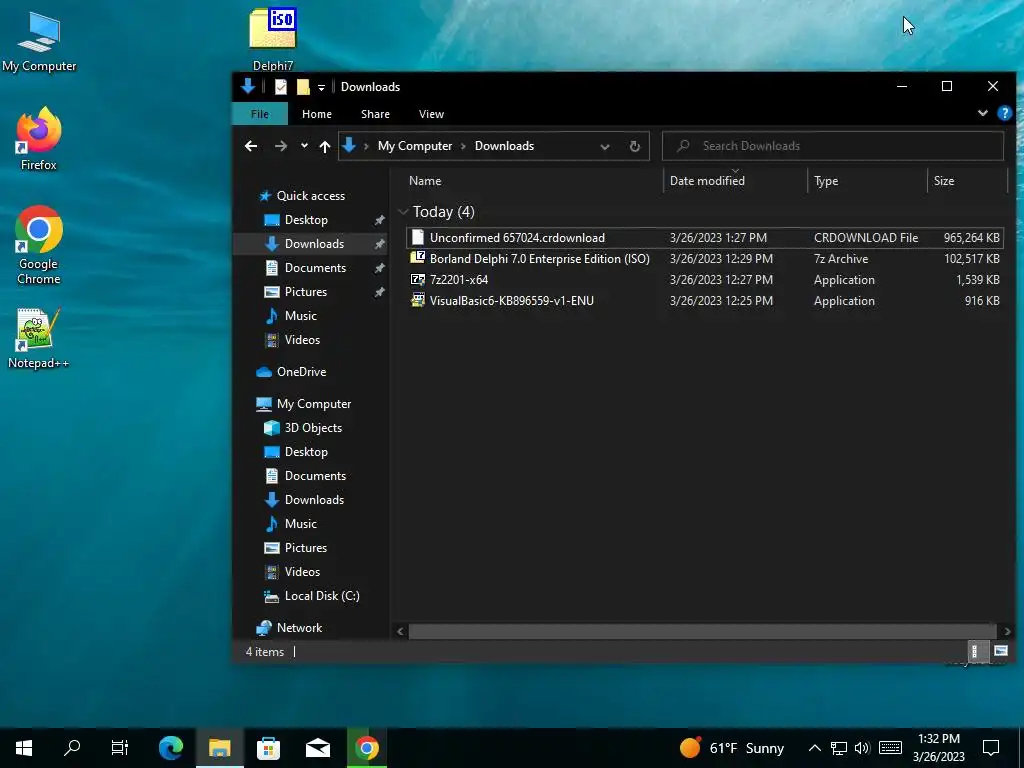This screenshot has width=1024, height=768.
Task: Open Customize Quick Access Toolbar dropdown
Action: [321, 88]
